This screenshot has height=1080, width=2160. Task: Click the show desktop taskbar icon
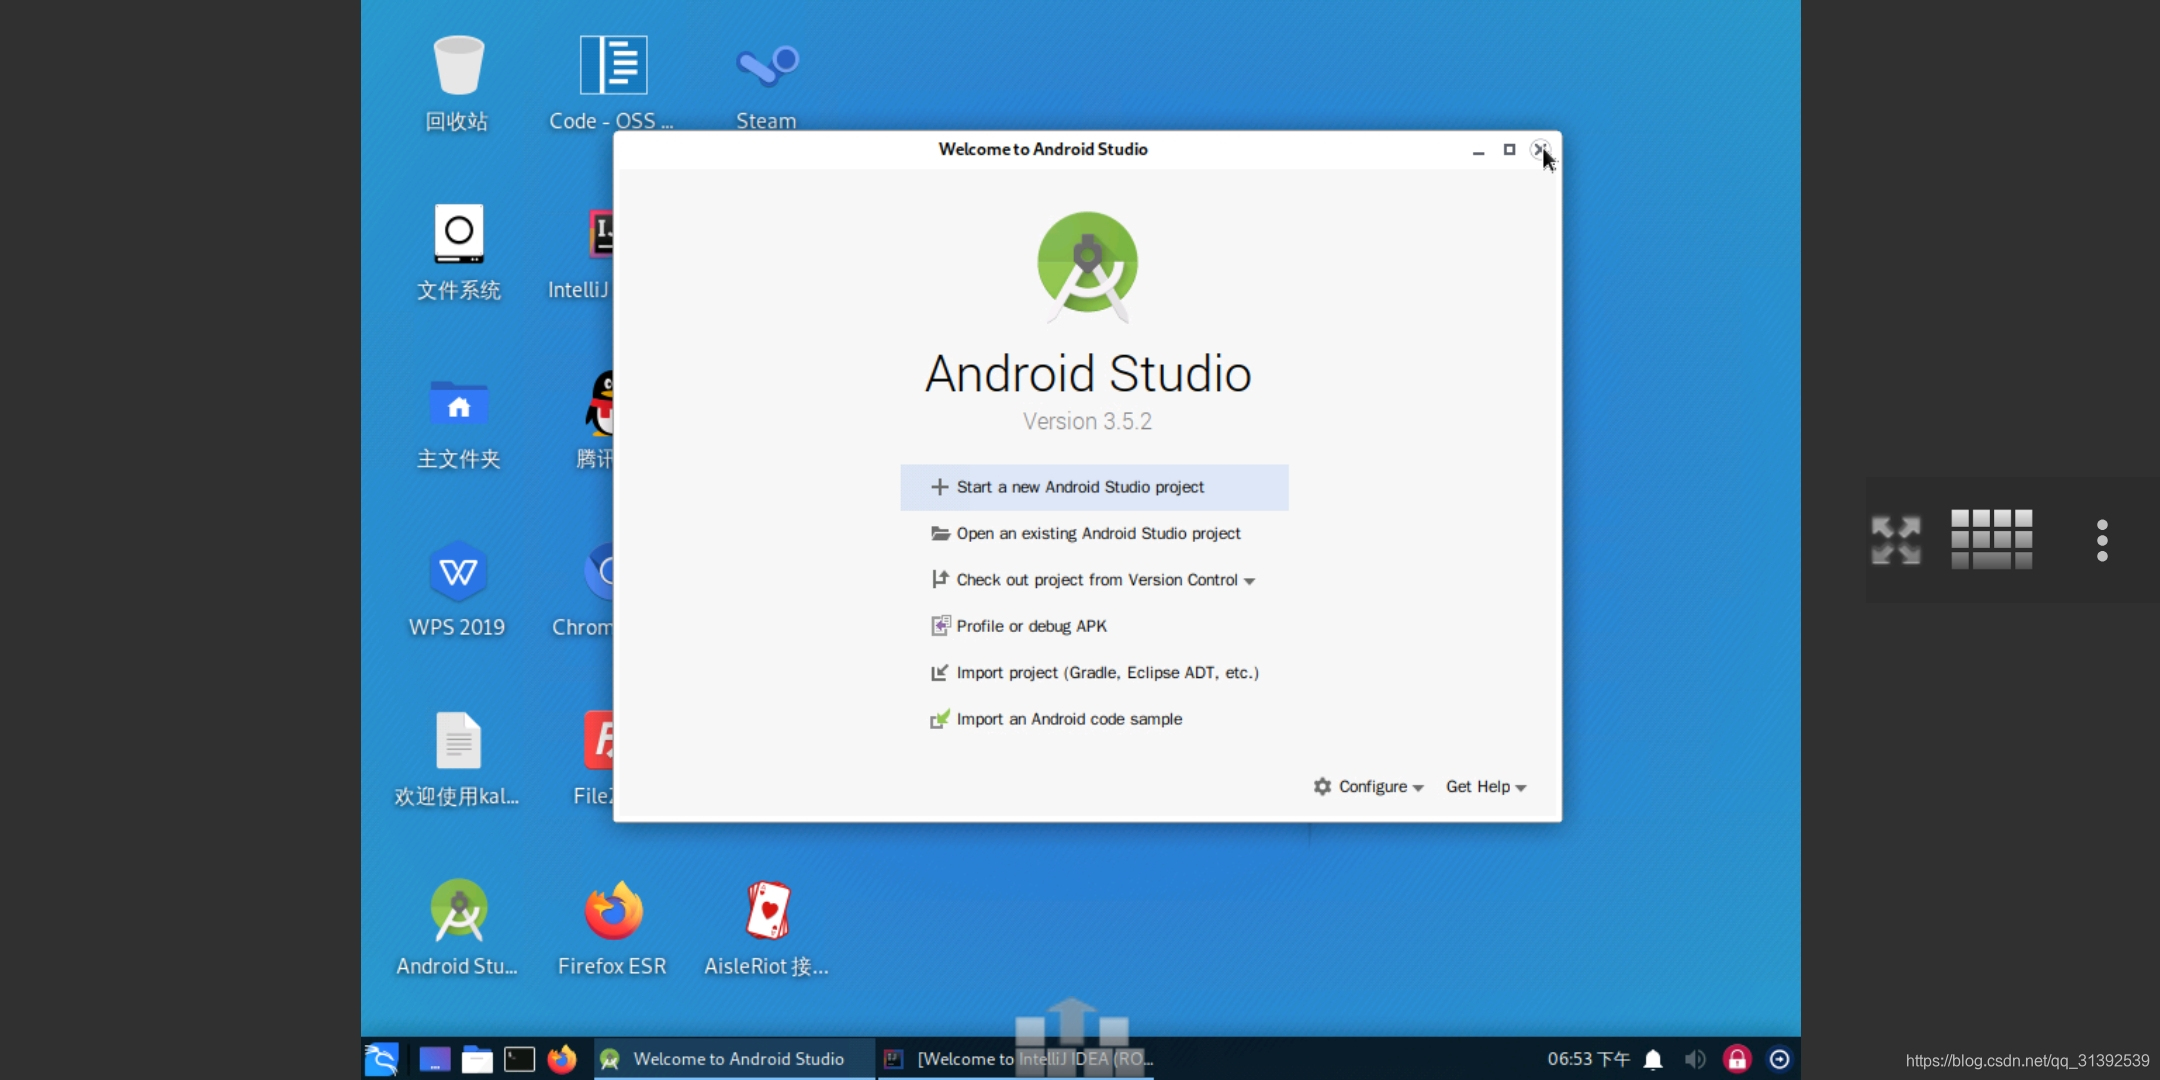pos(434,1059)
